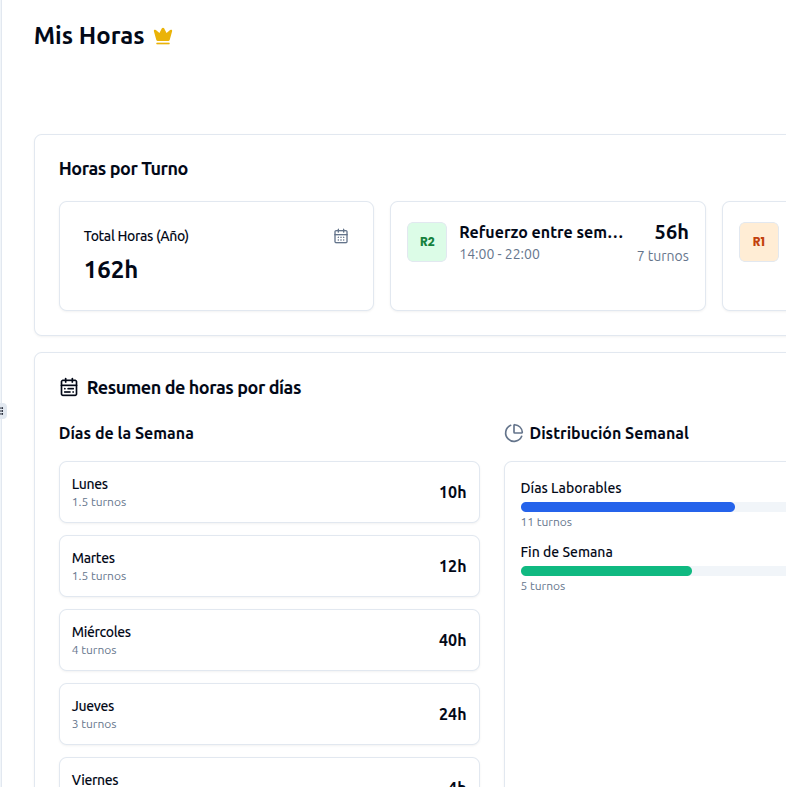
Task: Click the calendar icon in Total Horas card
Action: click(x=341, y=236)
